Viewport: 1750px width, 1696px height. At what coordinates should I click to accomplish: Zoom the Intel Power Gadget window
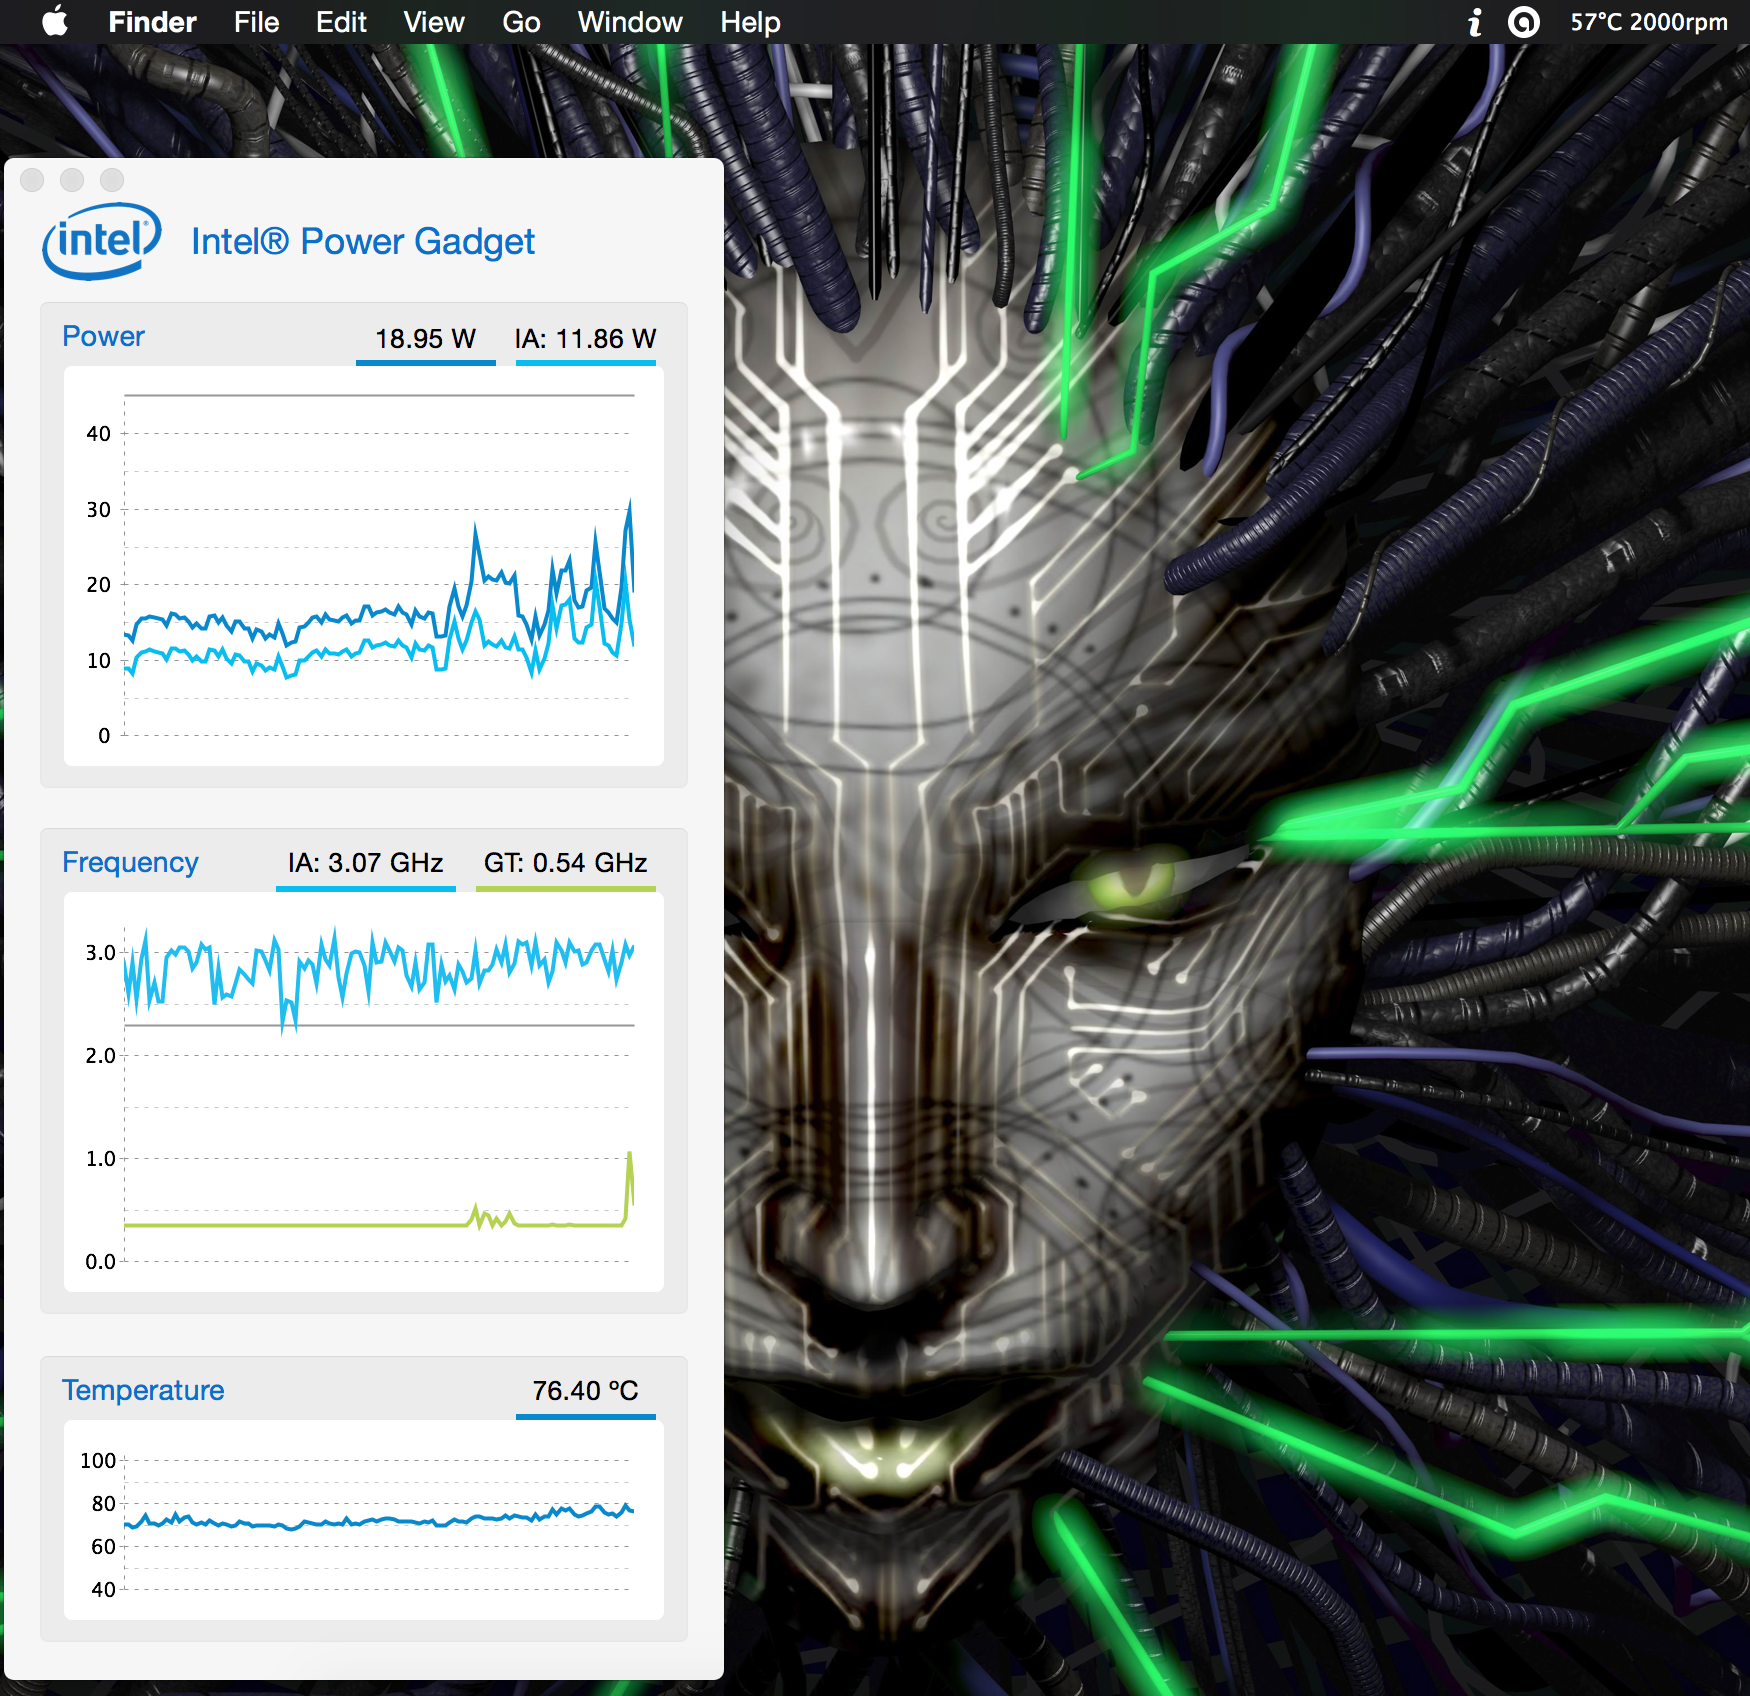coord(112,179)
